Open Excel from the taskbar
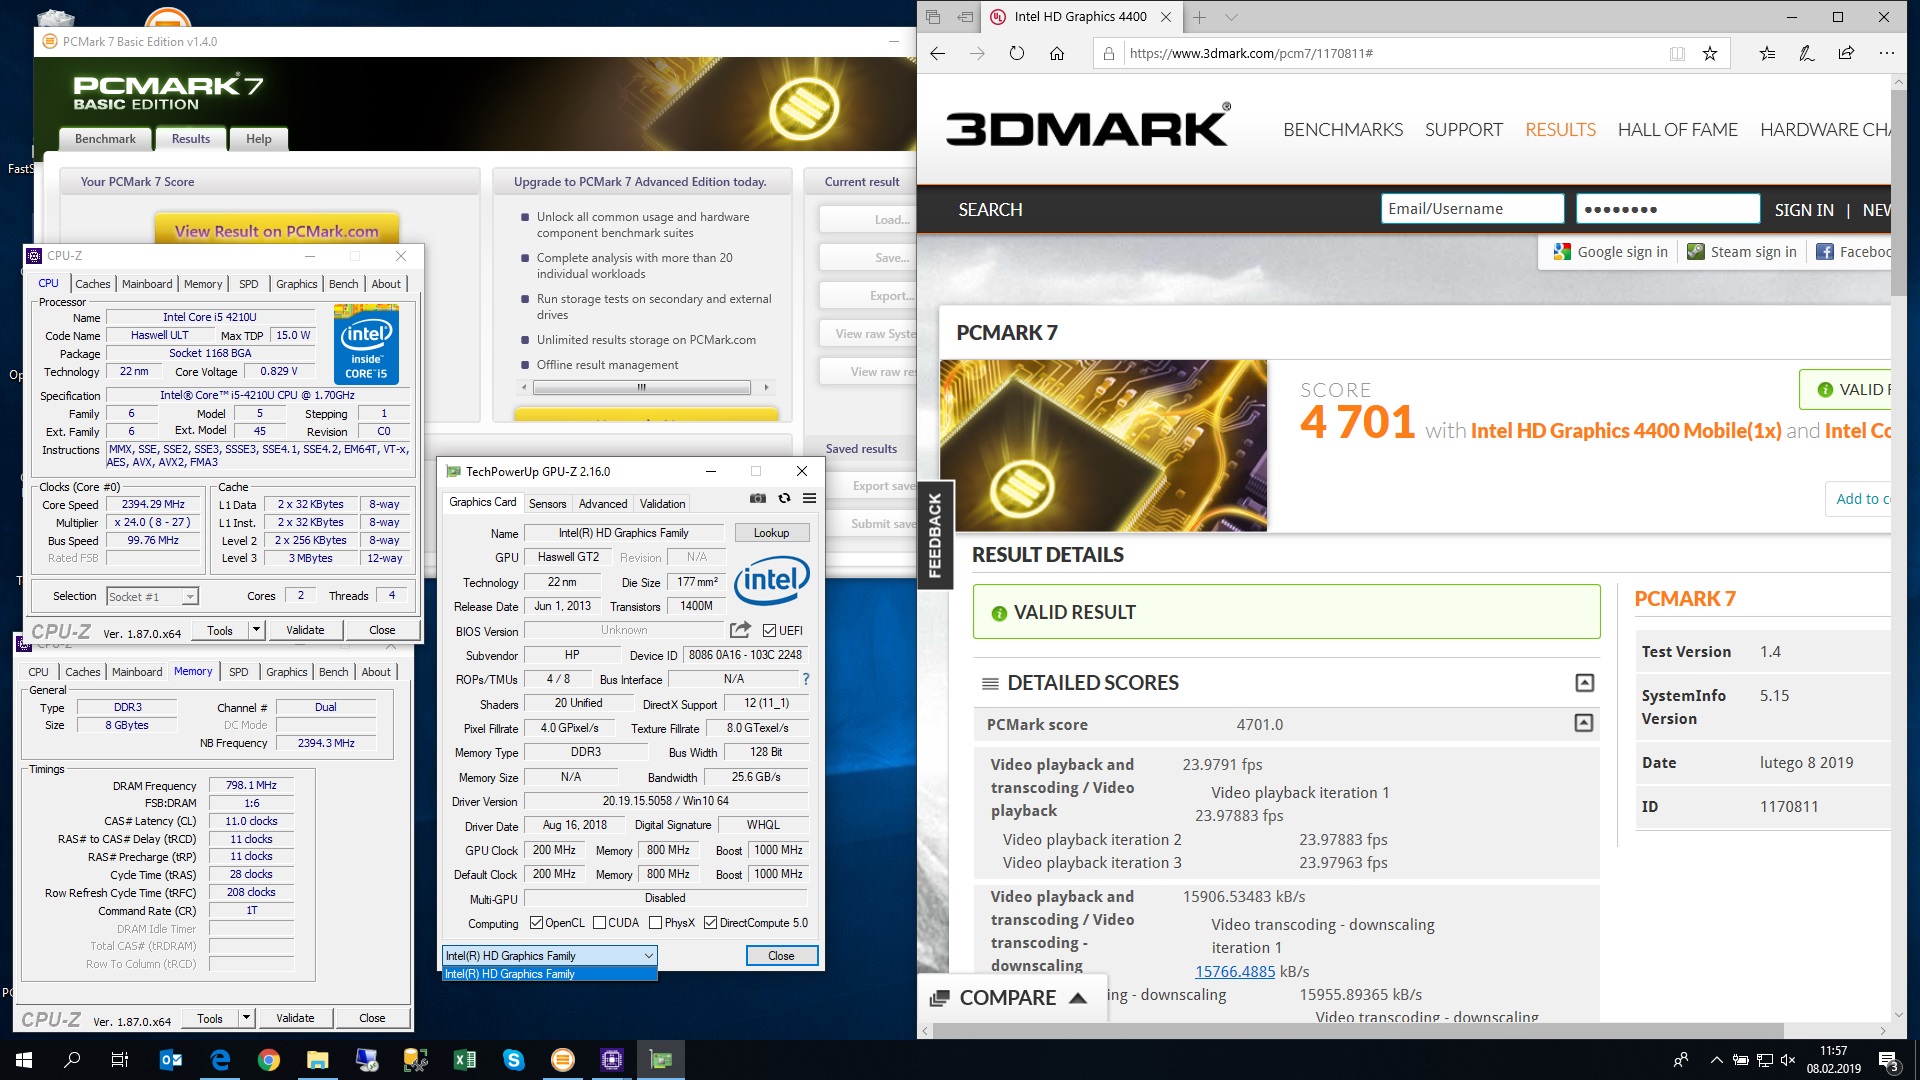The width and height of the screenshot is (1920, 1080). (x=465, y=1060)
